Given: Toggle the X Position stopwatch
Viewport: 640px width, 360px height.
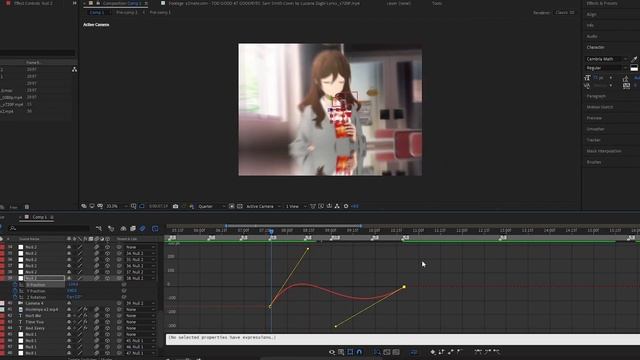Looking at the screenshot, I should tap(15, 284).
